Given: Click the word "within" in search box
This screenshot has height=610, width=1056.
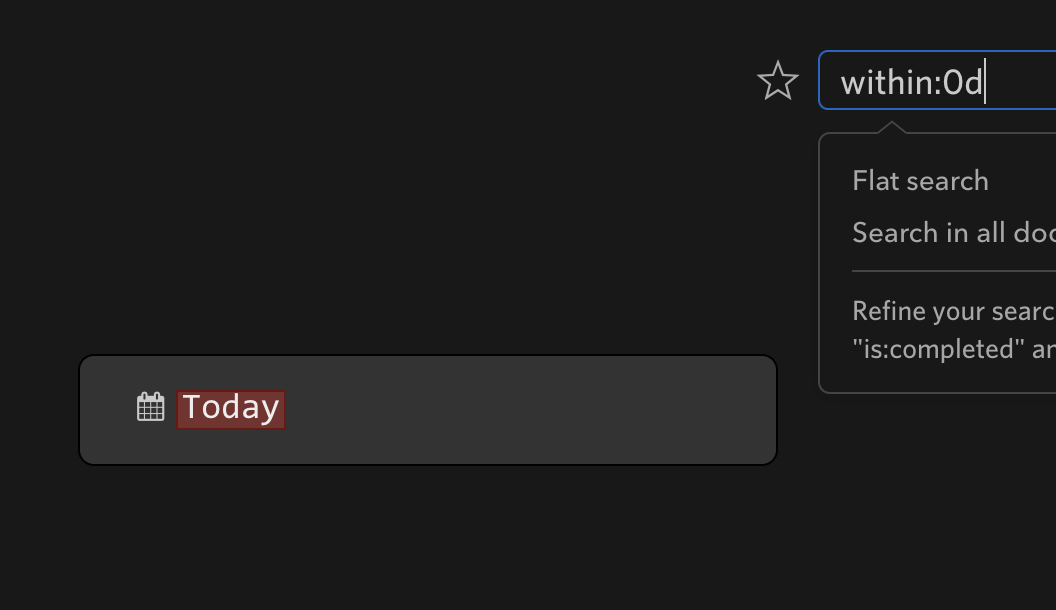Looking at the screenshot, I should [x=888, y=82].
